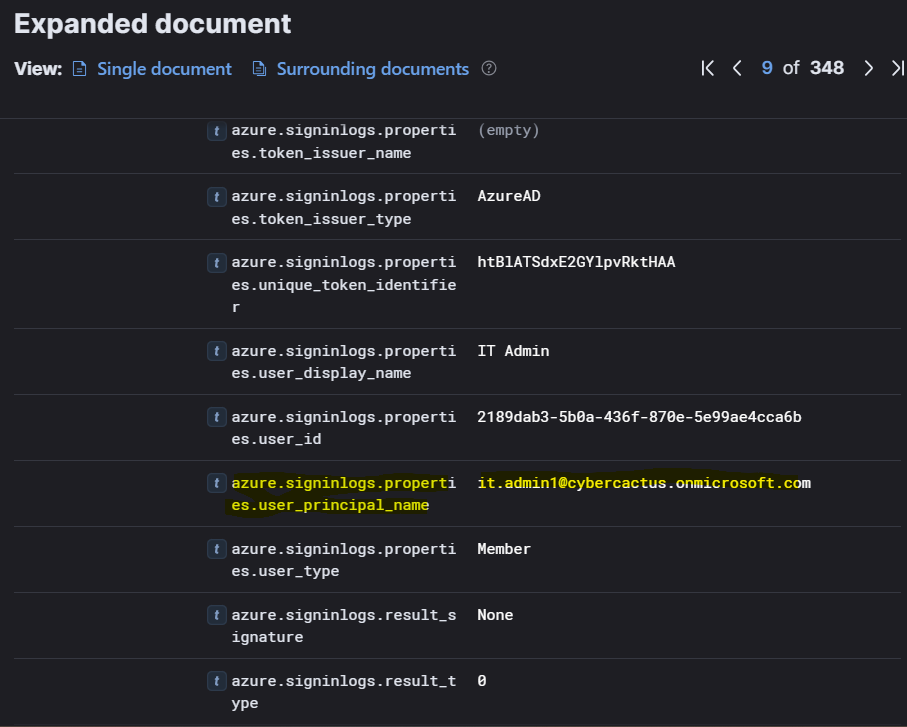Click the user_id GUID value
Image resolution: width=907 pixels, height=727 pixels.
[639, 417]
